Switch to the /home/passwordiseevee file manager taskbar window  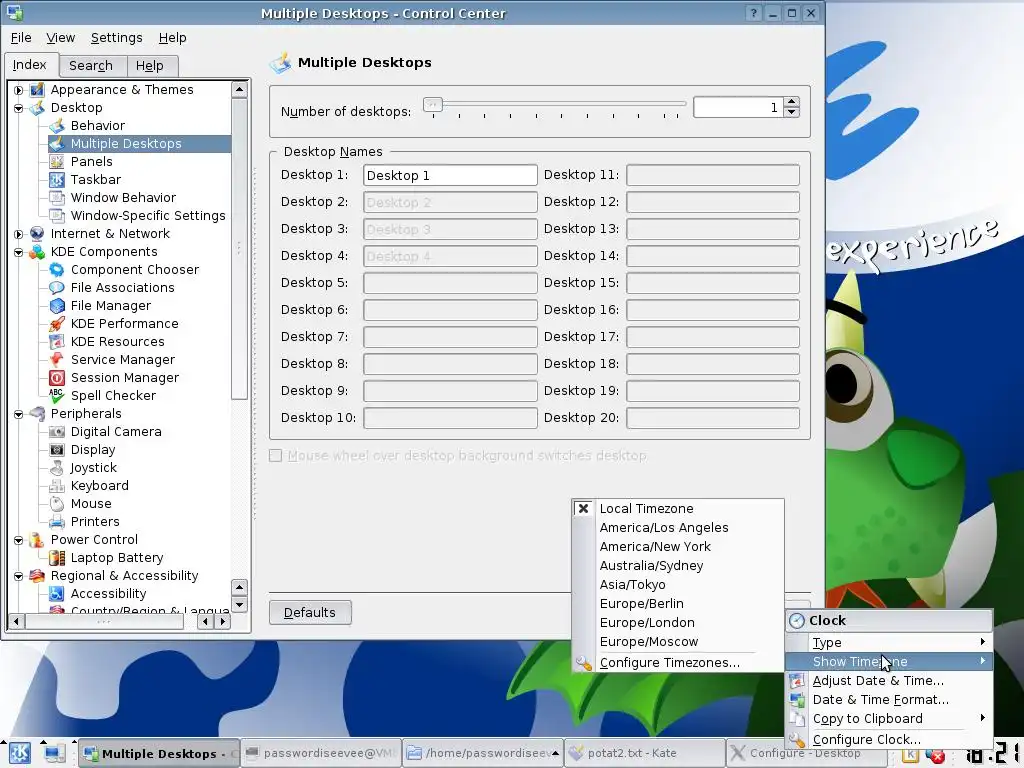pyautogui.click(x=483, y=753)
